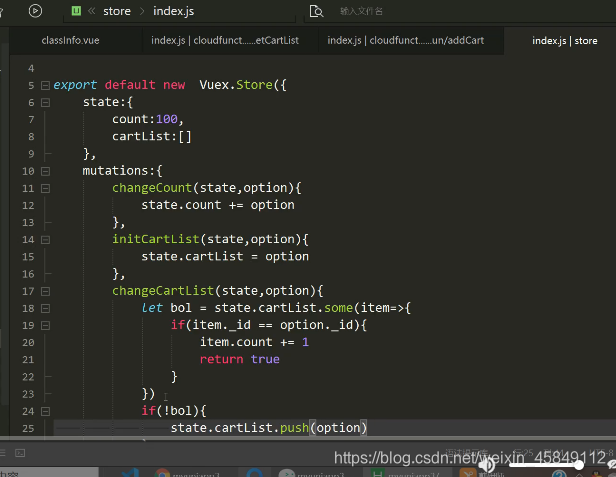The height and width of the screenshot is (477, 616).
Task: Click the mutations:{ text on line 10
Action: (122, 171)
